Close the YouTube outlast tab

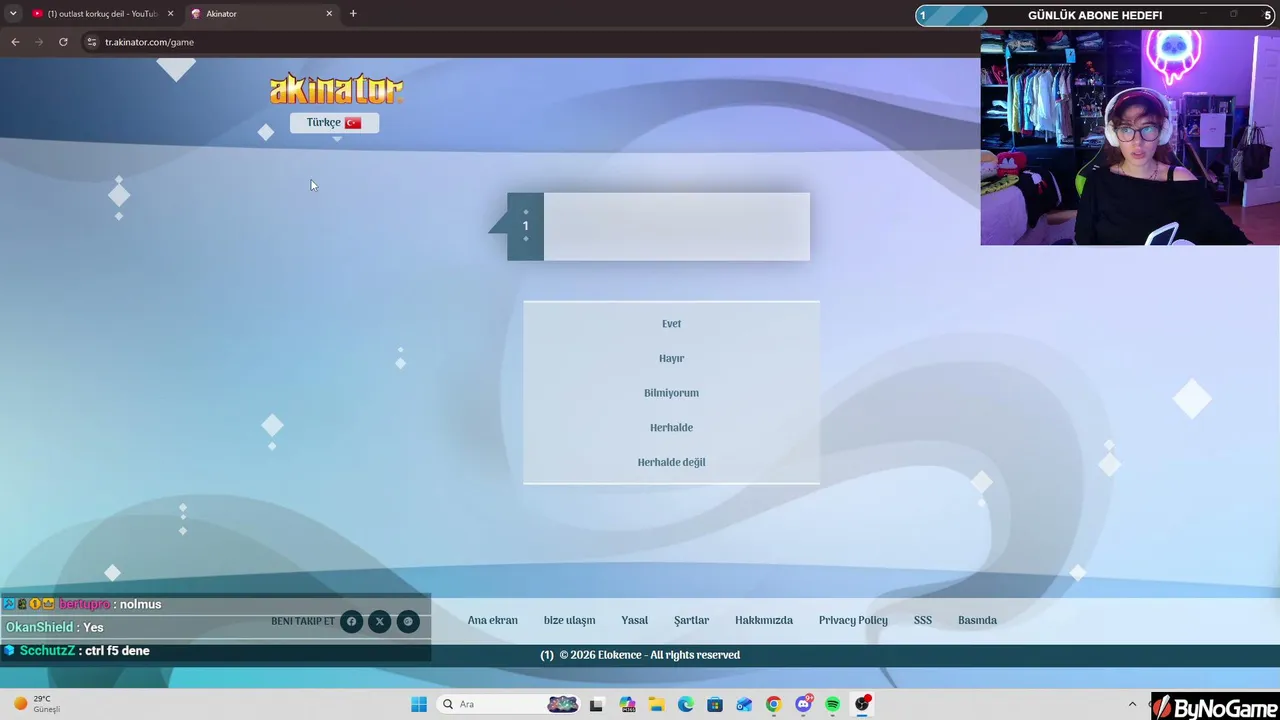click(170, 14)
